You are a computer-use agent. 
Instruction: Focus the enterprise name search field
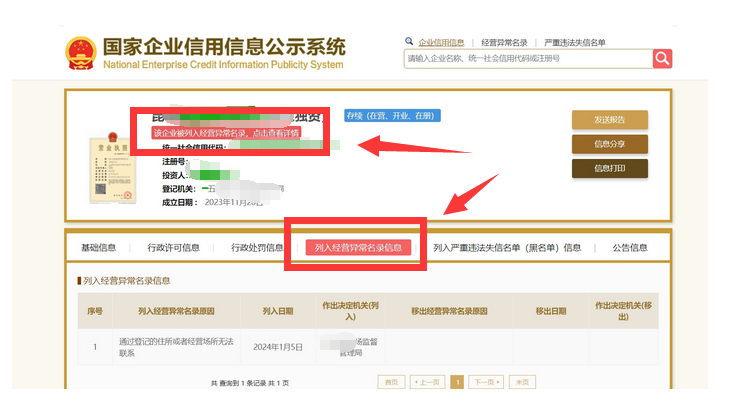pyautogui.click(x=528, y=59)
